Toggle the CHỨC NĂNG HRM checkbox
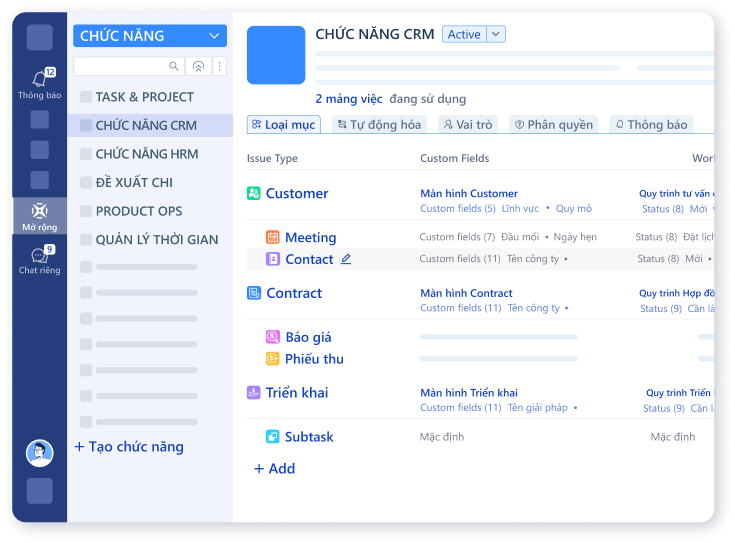The image size is (735, 543). [86, 154]
